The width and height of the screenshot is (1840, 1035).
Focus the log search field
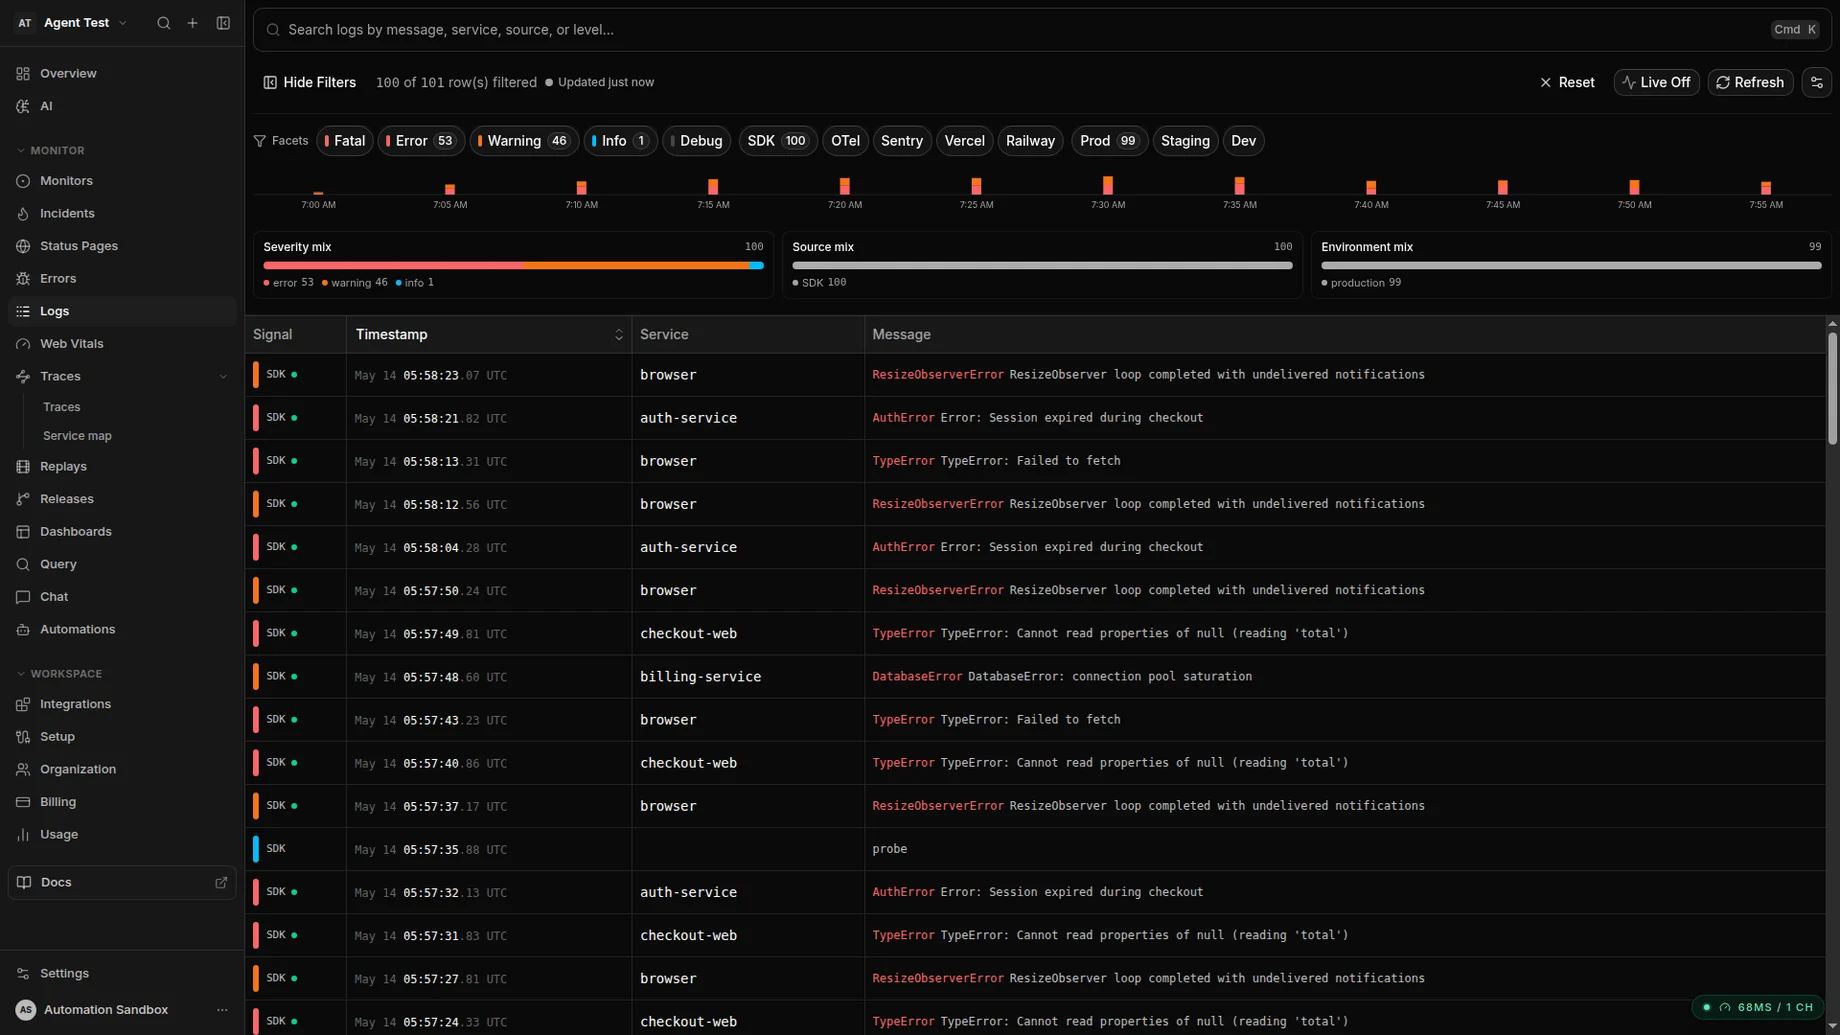click(x=1042, y=30)
